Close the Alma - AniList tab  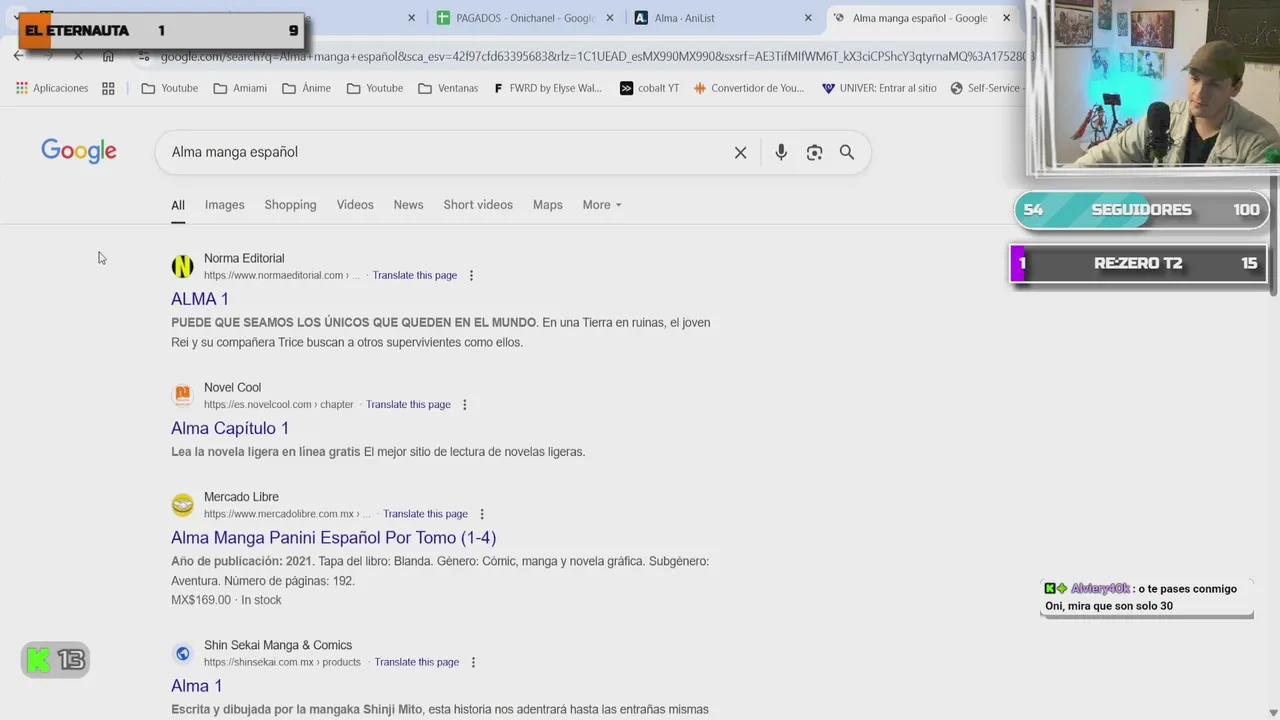[808, 18]
